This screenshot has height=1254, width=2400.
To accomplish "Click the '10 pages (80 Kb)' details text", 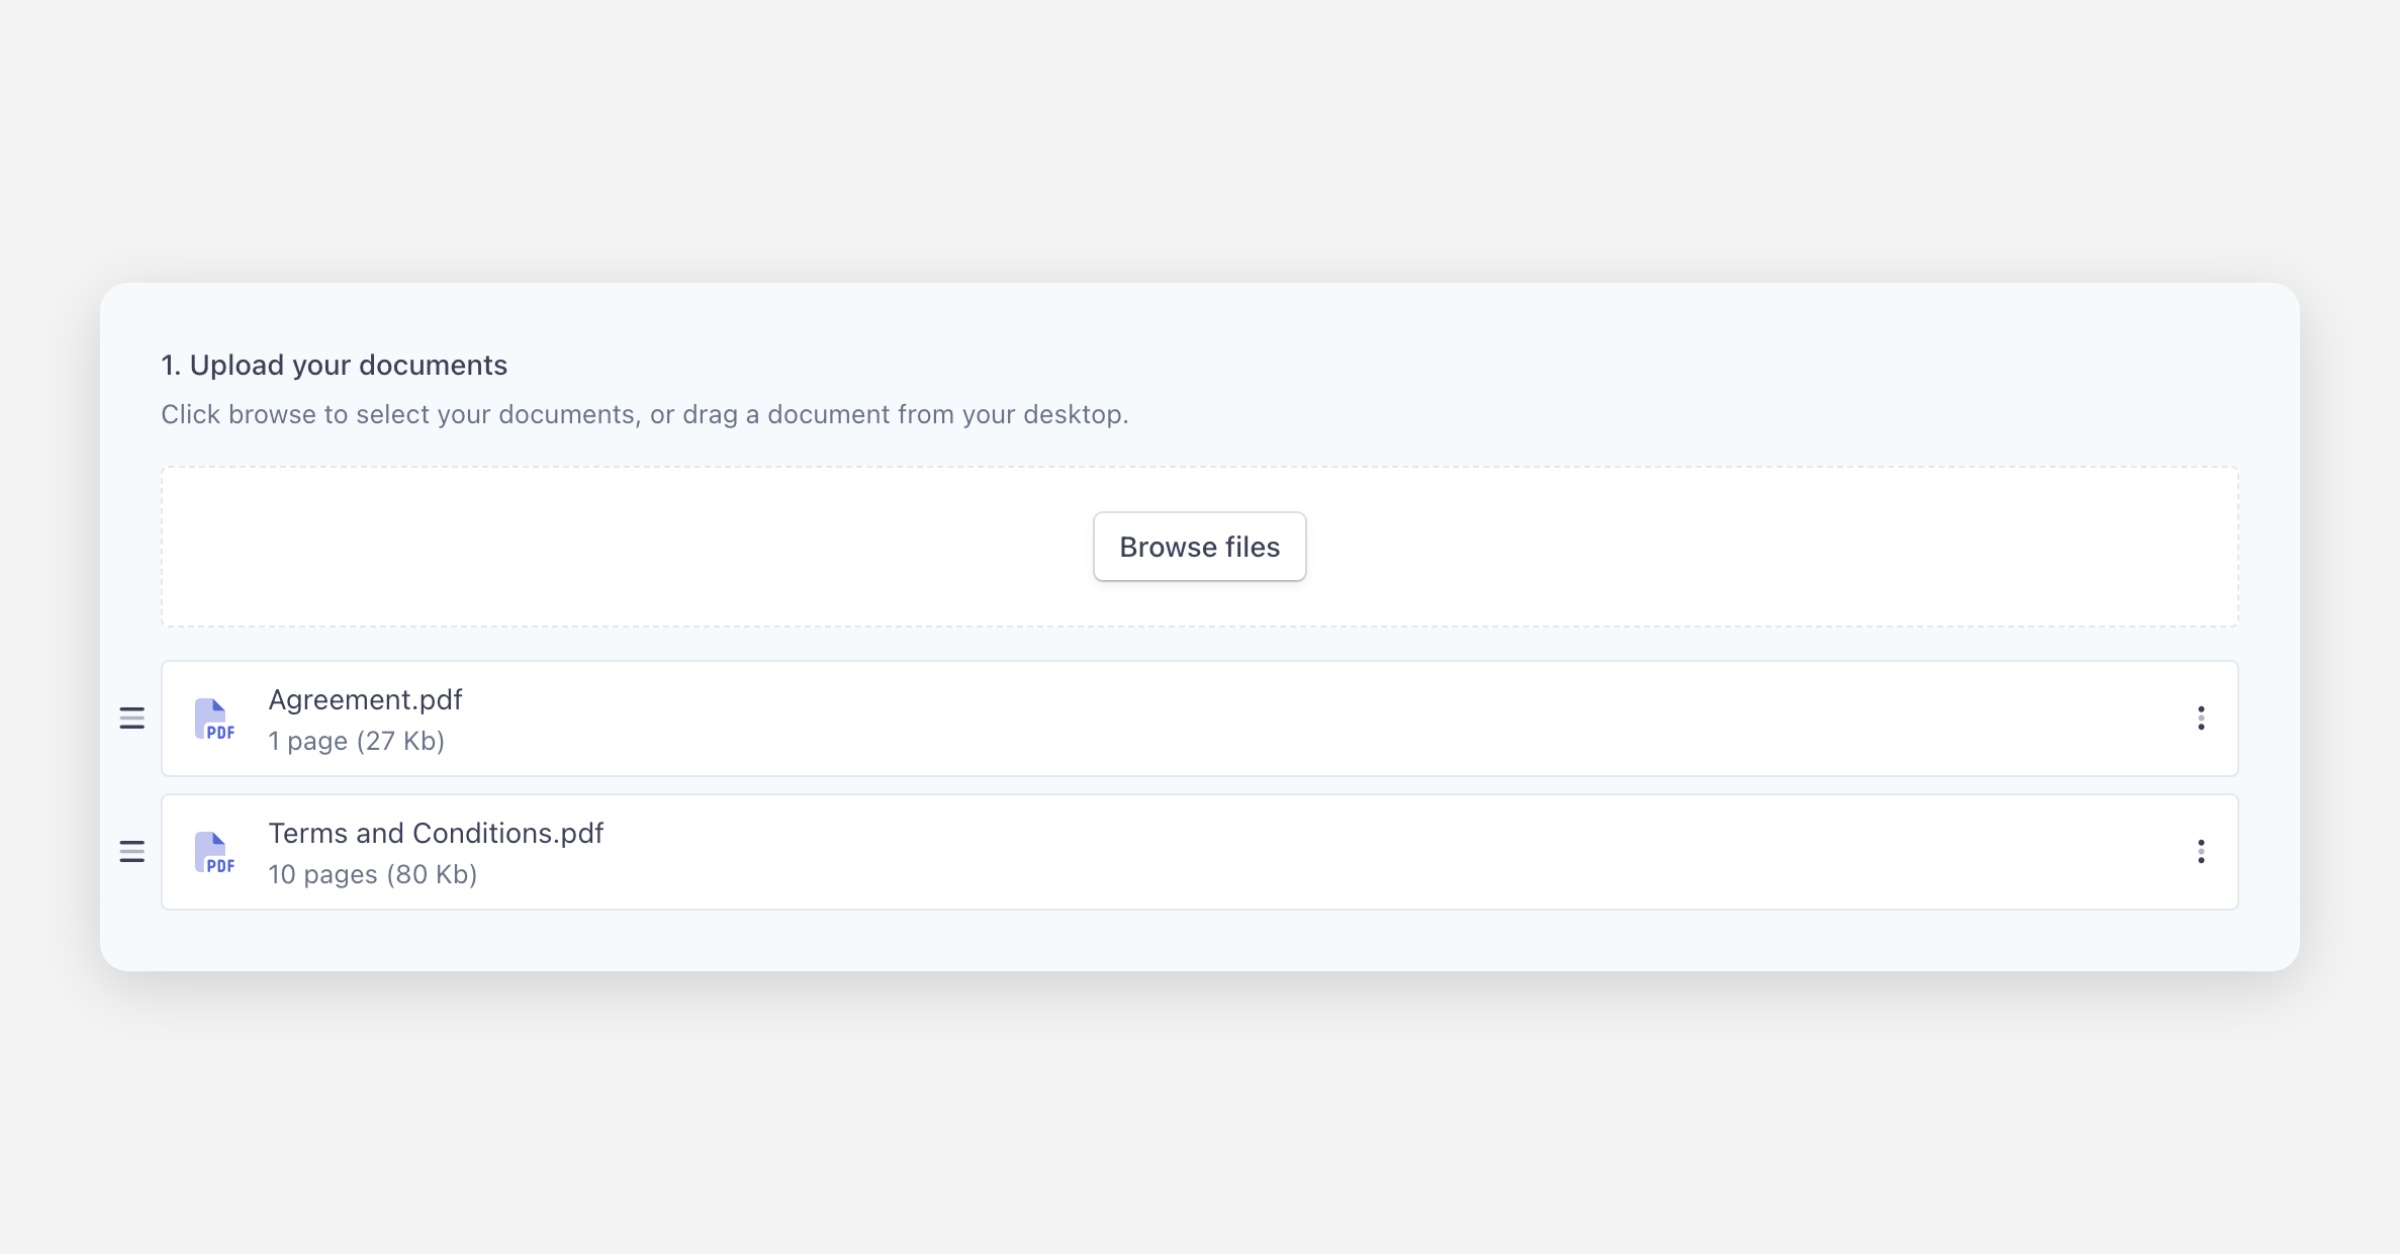I will coord(372,875).
